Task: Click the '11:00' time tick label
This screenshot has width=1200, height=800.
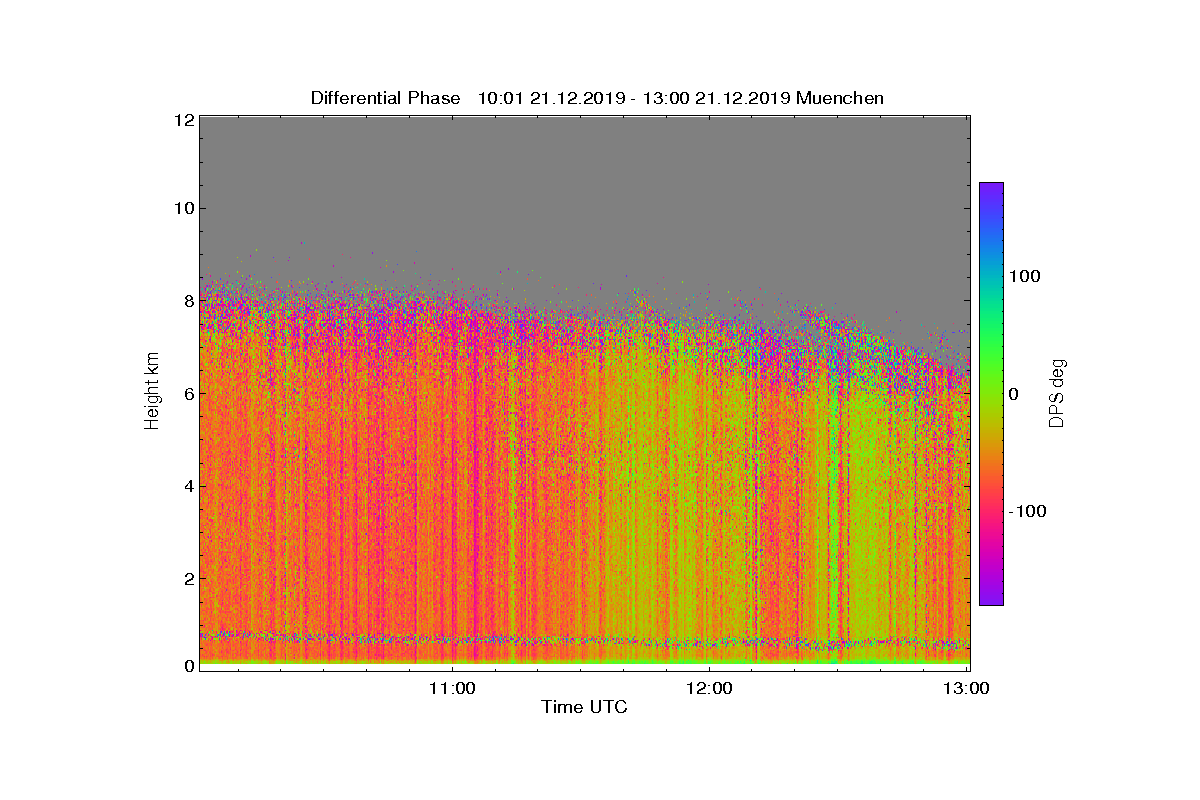Action: (x=452, y=689)
